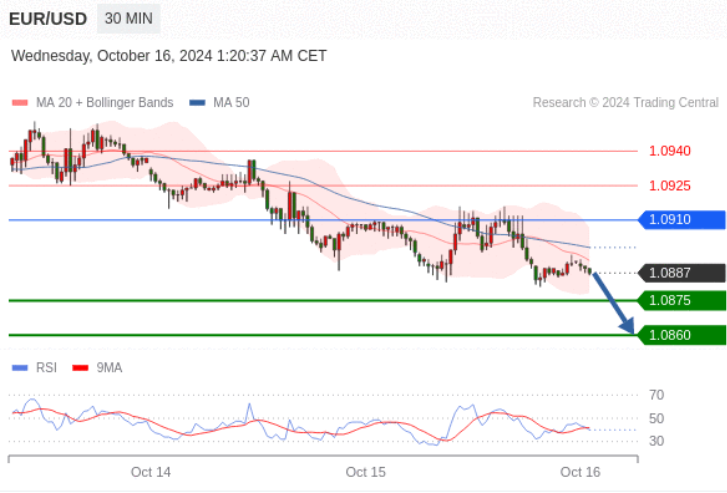Click the Oct 15 date axis label
Image resolution: width=727 pixels, height=493 pixels.
point(365,471)
